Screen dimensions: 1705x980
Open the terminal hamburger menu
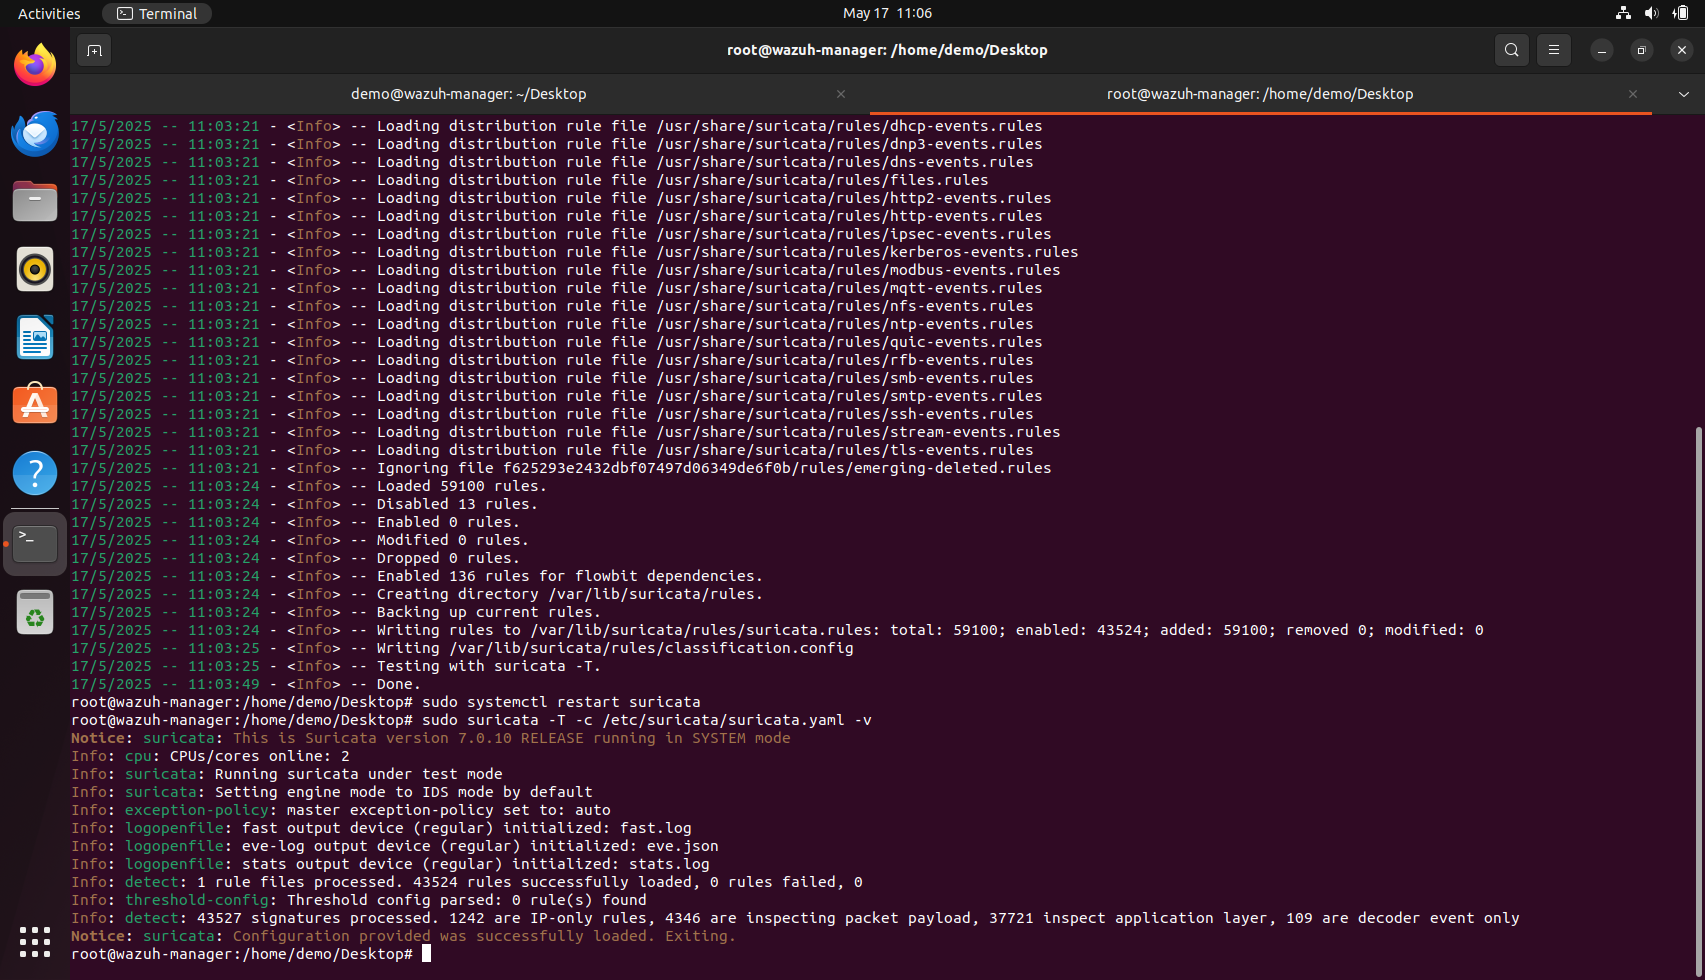pyautogui.click(x=1554, y=50)
